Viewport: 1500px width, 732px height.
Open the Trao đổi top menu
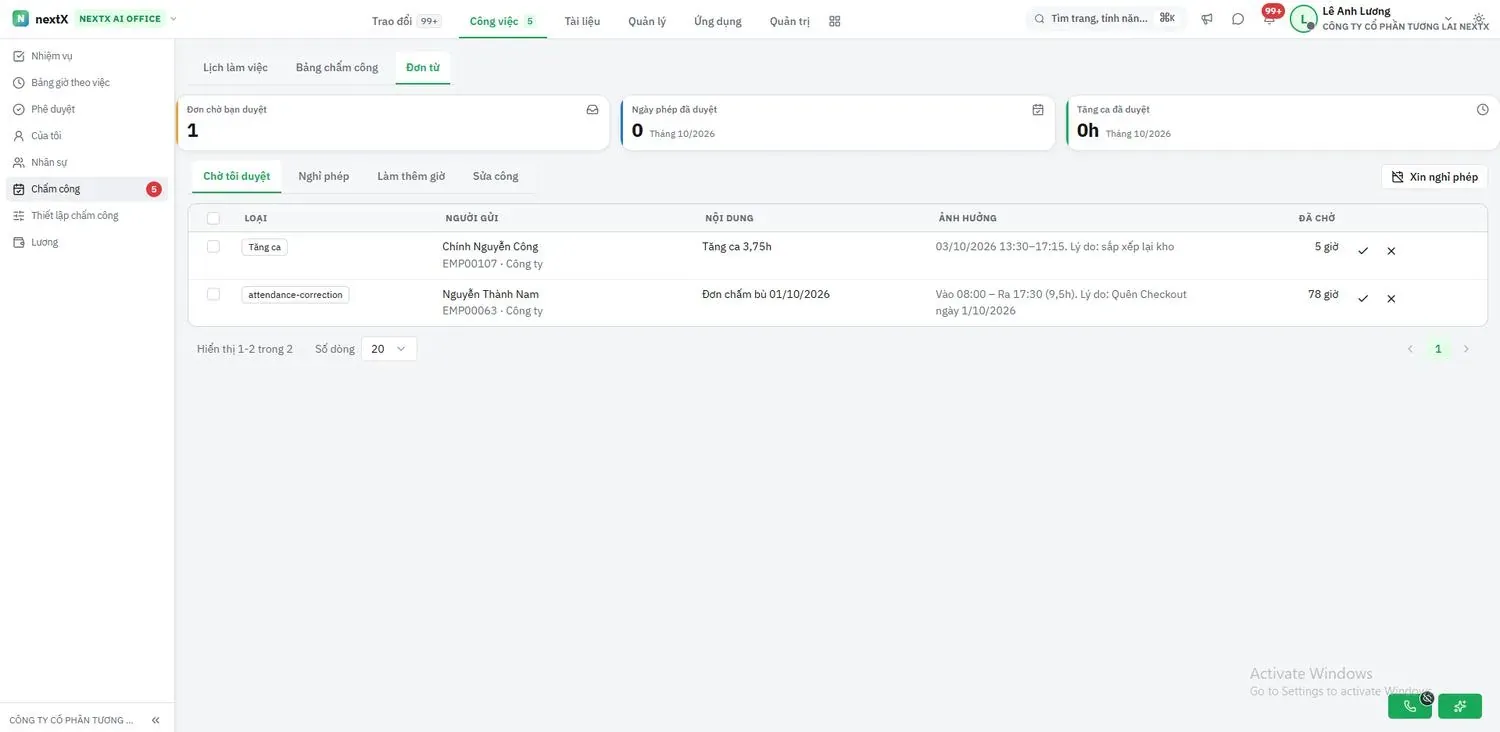(x=405, y=21)
